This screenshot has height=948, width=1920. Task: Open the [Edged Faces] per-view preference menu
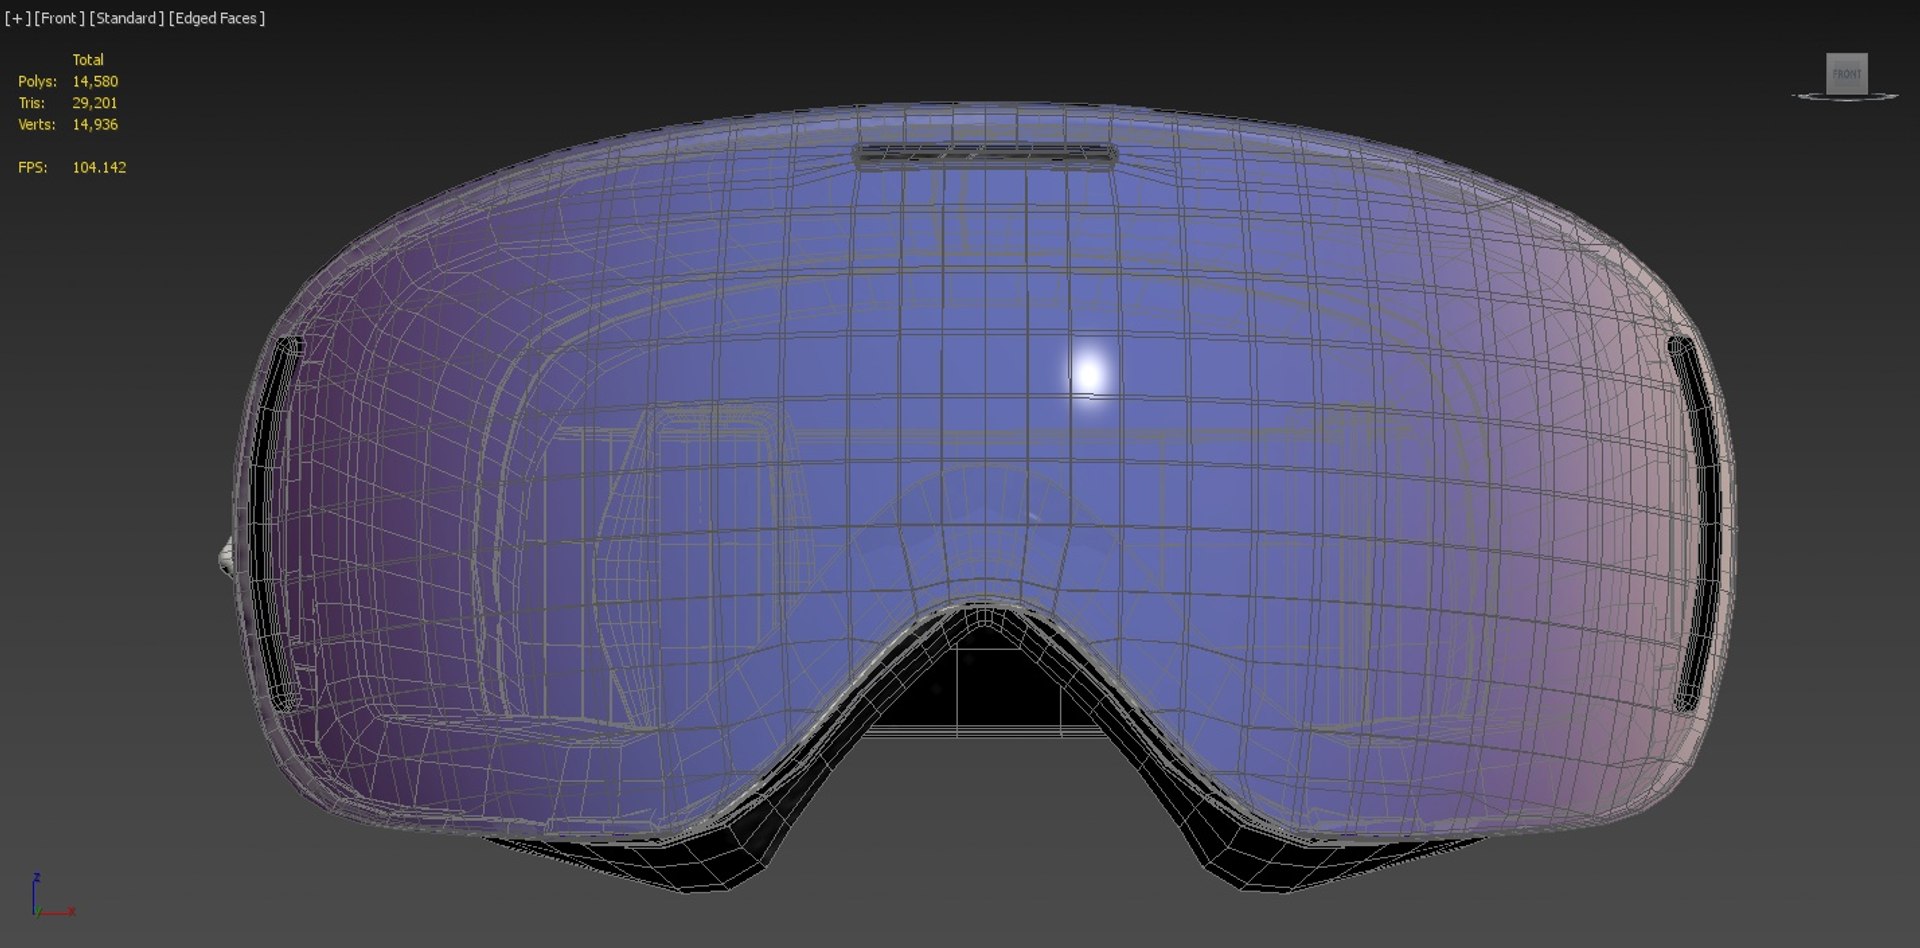tap(217, 18)
